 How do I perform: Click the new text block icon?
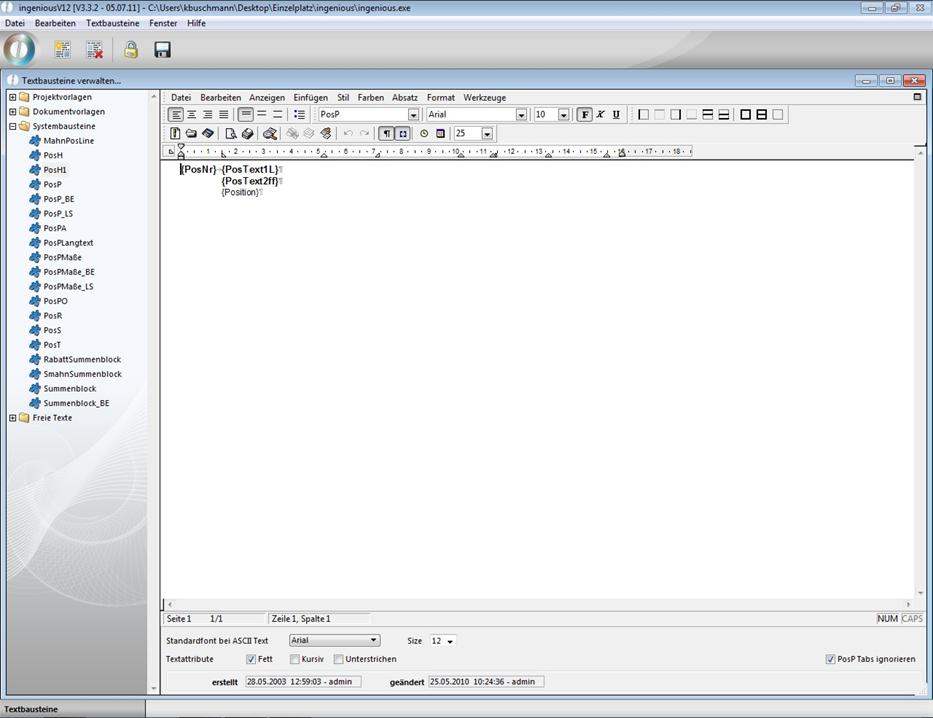pyautogui.click(x=62, y=50)
